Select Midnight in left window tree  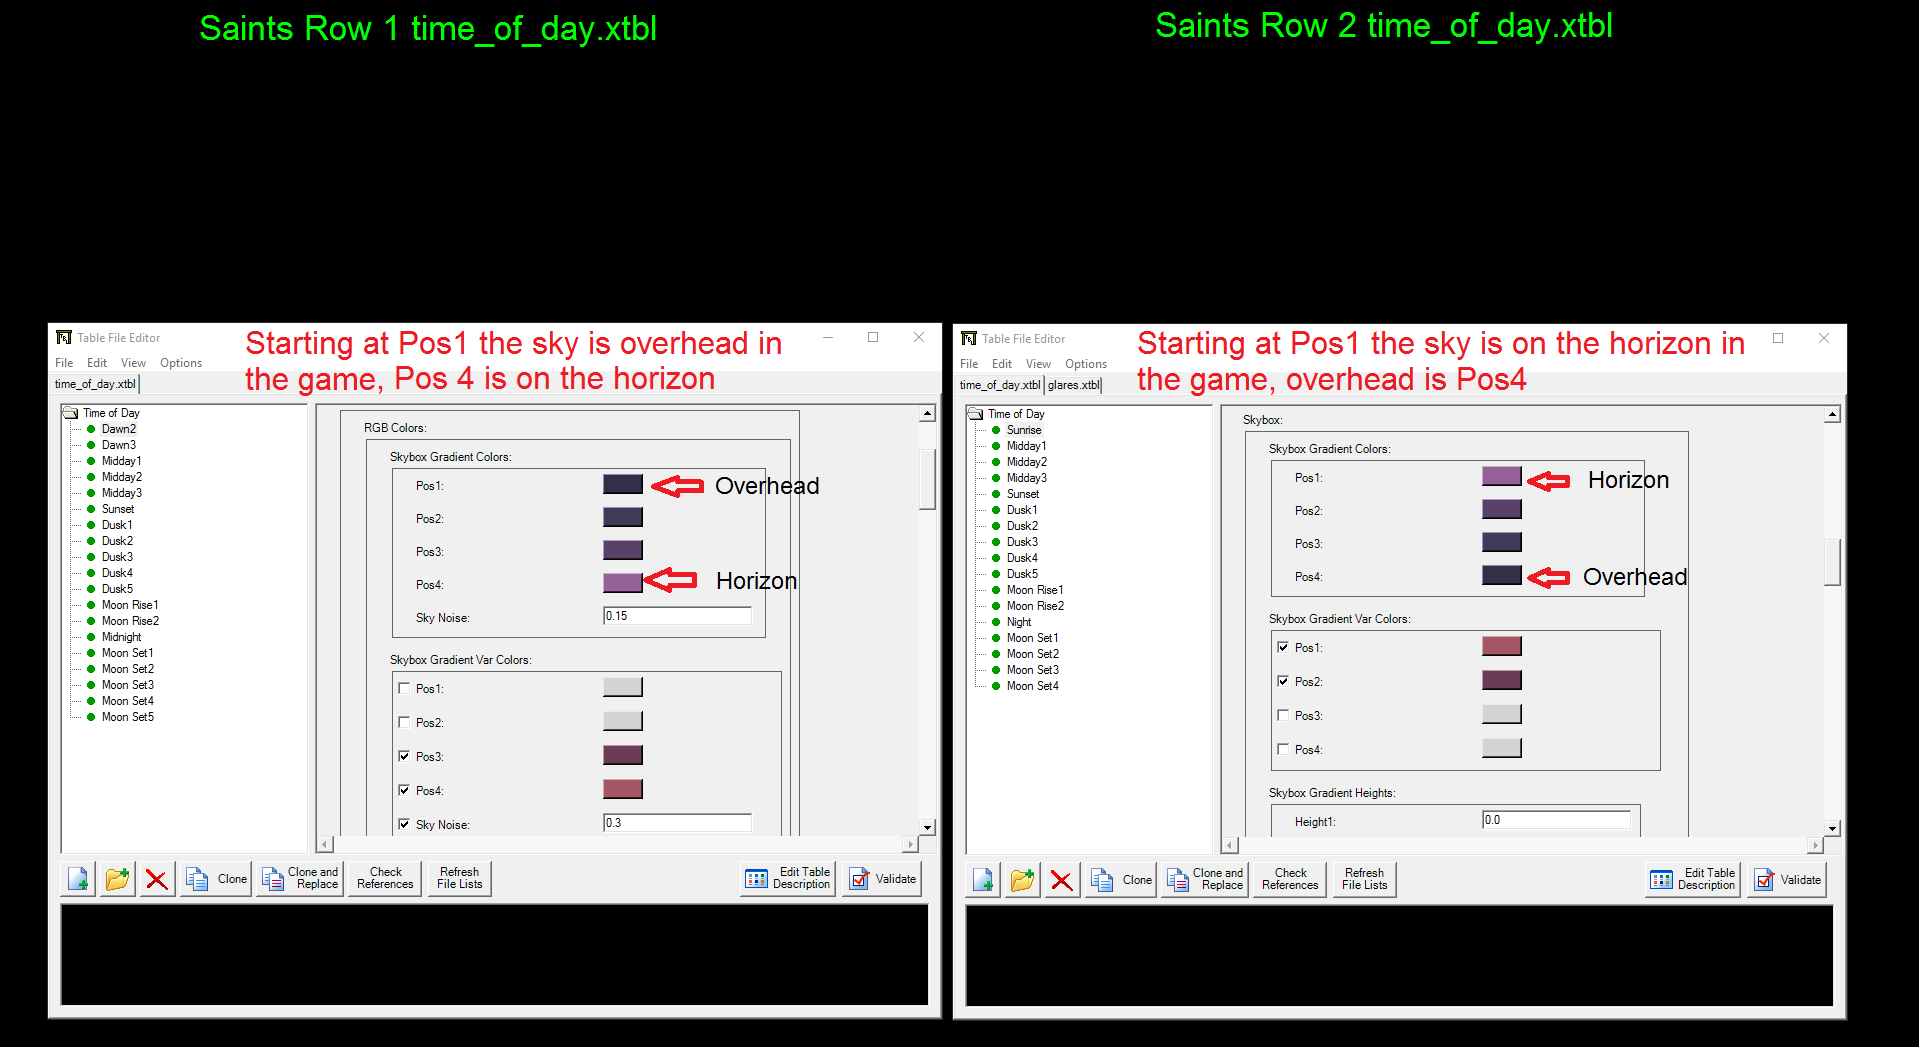[x=122, y=637]
